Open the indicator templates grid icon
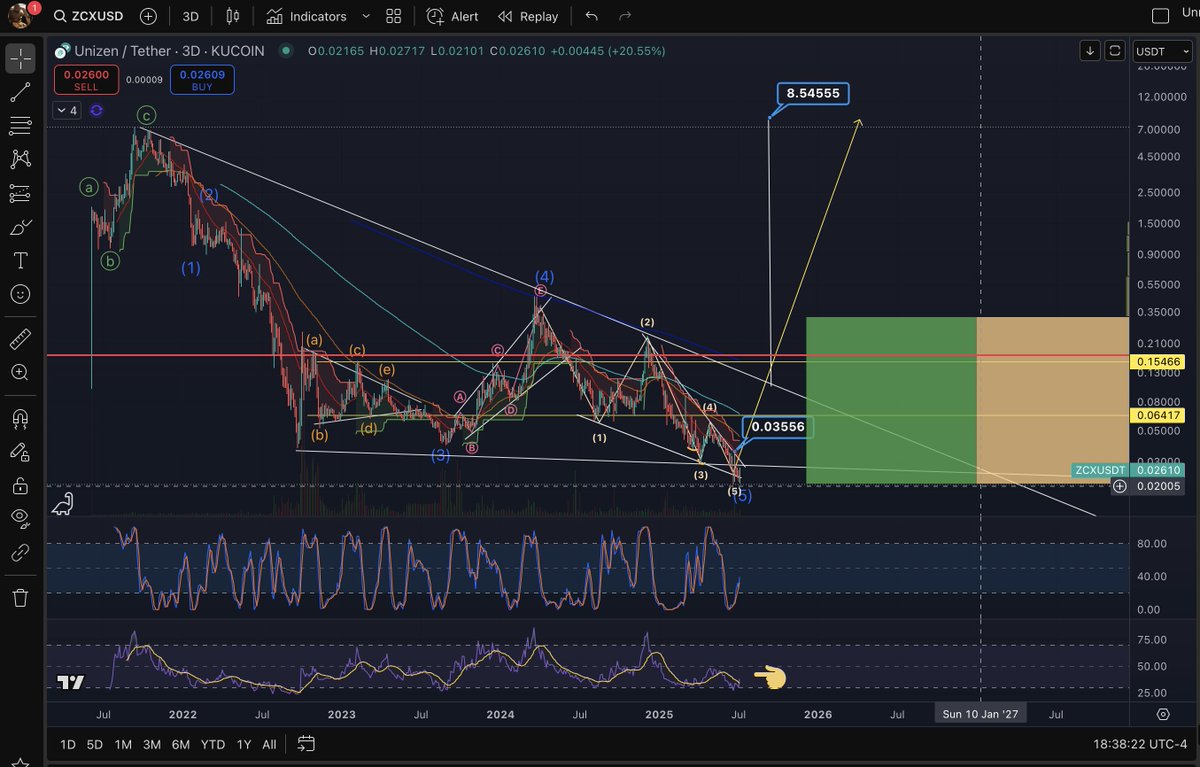Image resolution: width=1200 pixels, height=767 pixels. 393,16
